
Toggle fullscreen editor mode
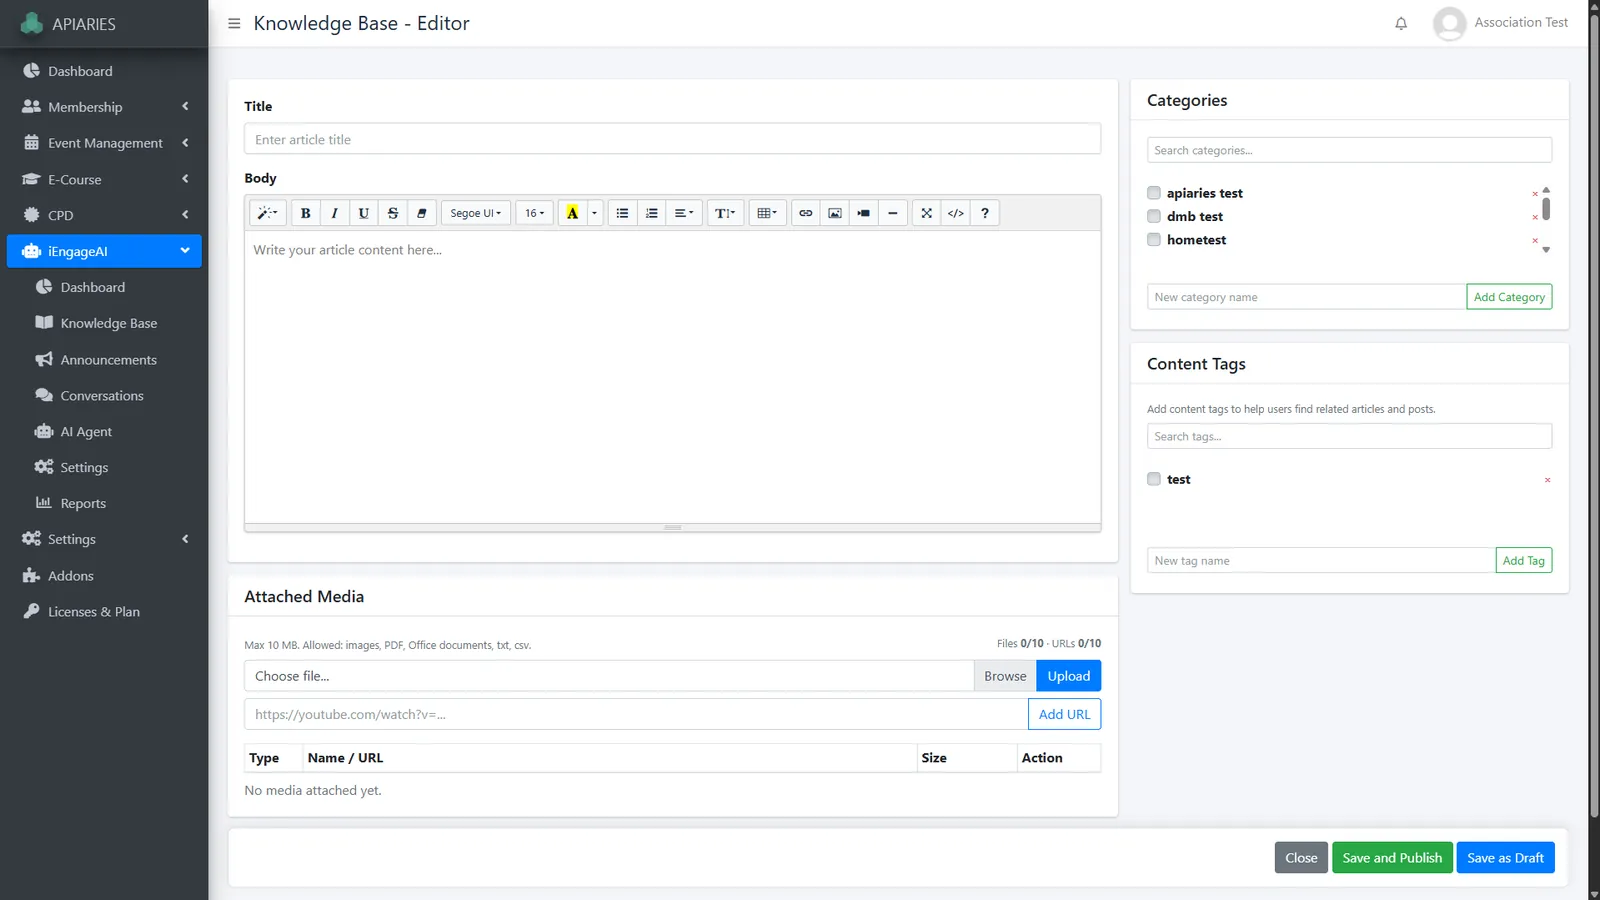click(x=927, y=213)
